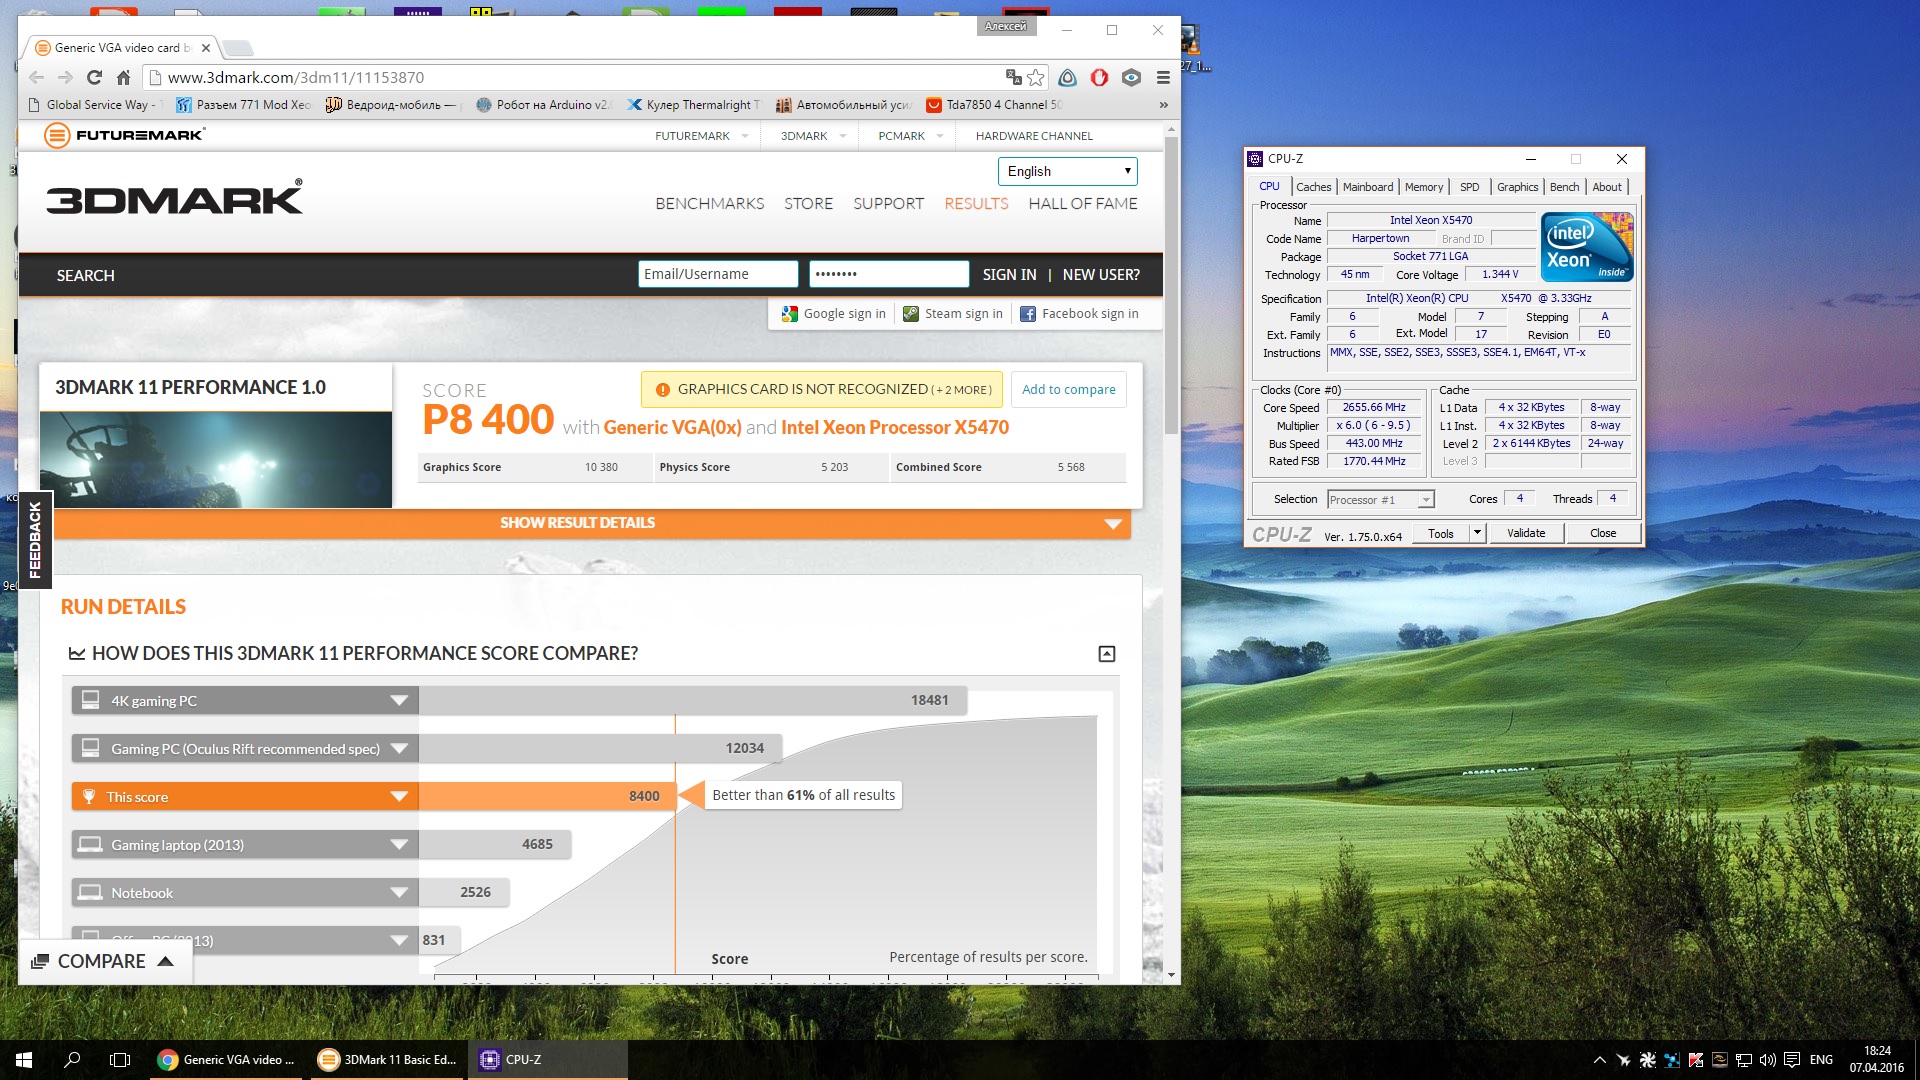The height and width of the screenshot is (1080, 1920).
Task: Click Add to compare button
Action: click(x=1068, y=389)
